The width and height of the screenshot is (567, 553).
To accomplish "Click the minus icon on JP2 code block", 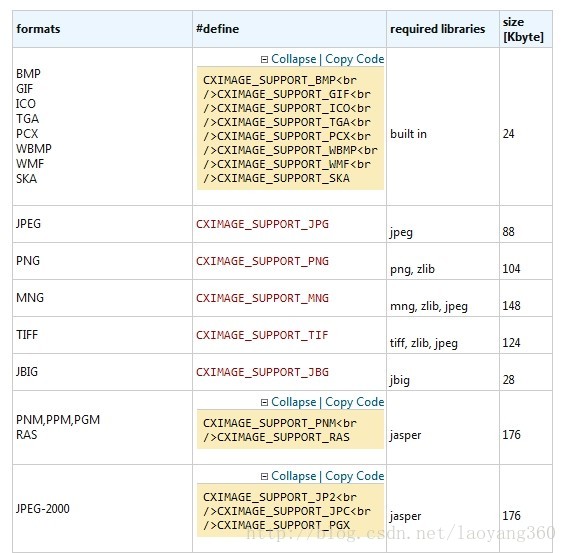I will pos(264,476).
